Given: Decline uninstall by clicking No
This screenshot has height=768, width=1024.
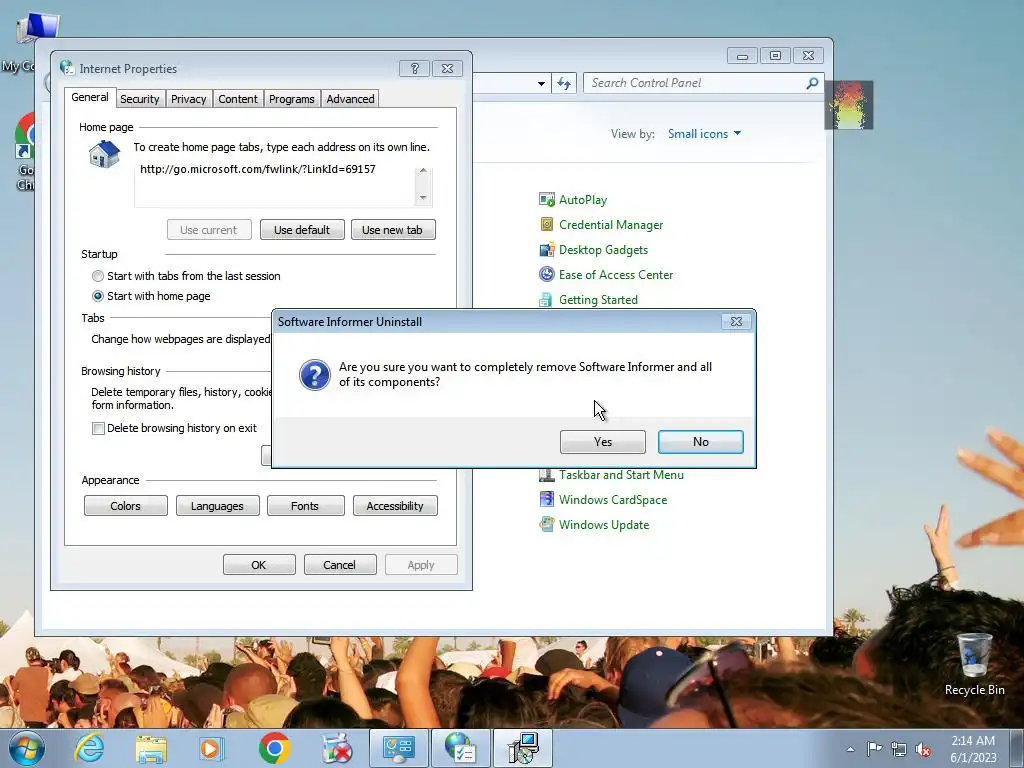Looking at the screenshot, I should (x=700, y=442).
